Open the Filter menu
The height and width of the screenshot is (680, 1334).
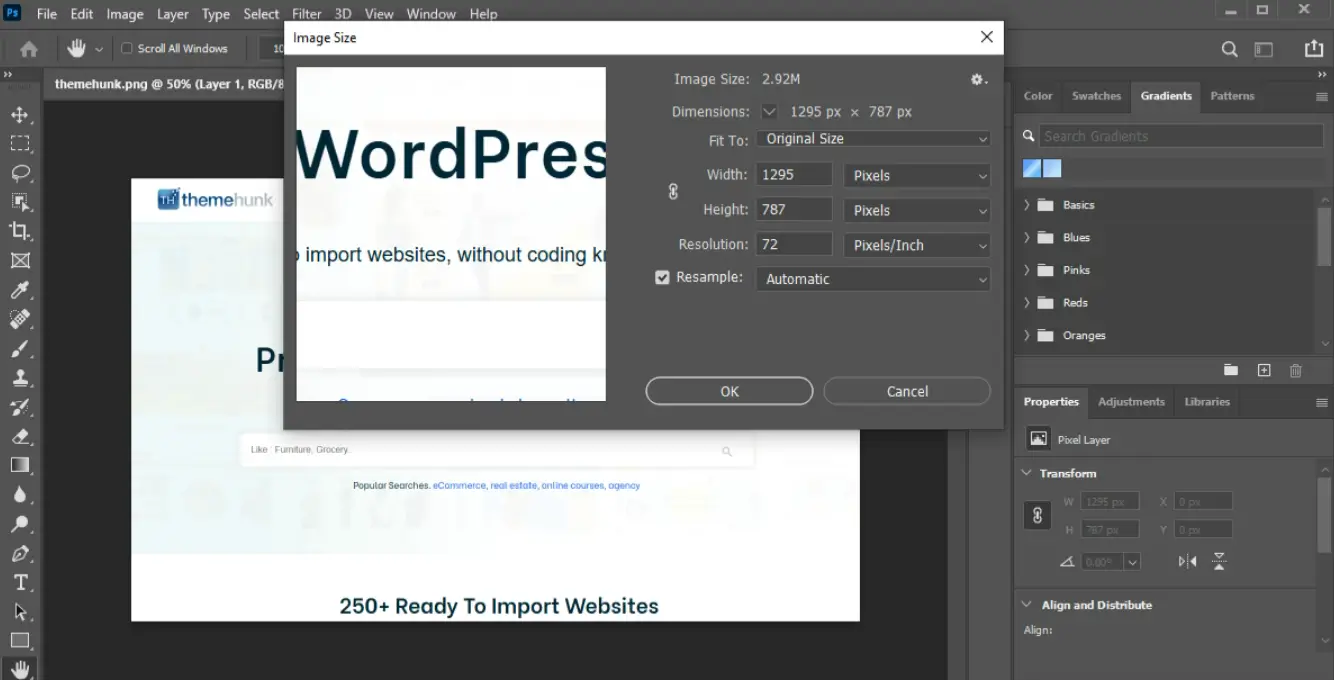(306, 14)
